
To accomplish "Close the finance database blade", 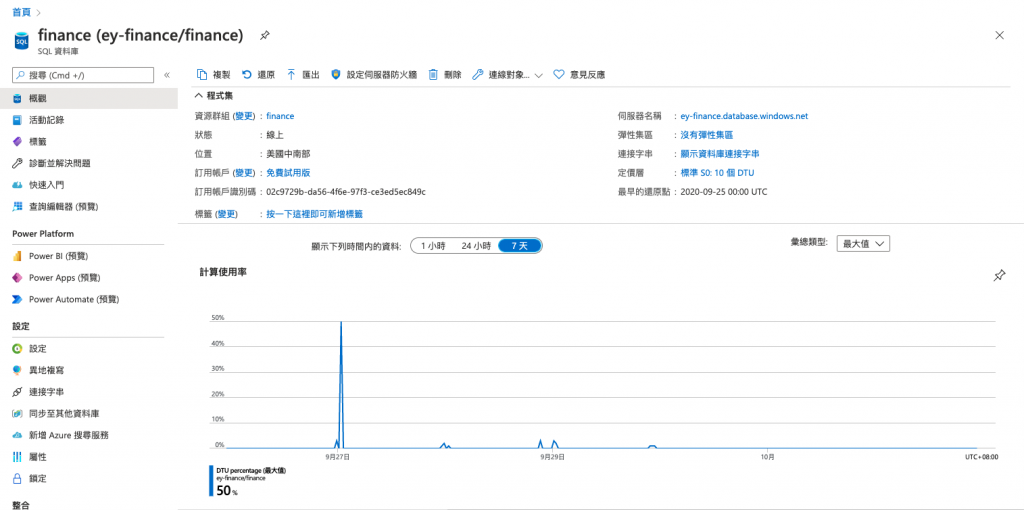I will [x=999, y=35].
